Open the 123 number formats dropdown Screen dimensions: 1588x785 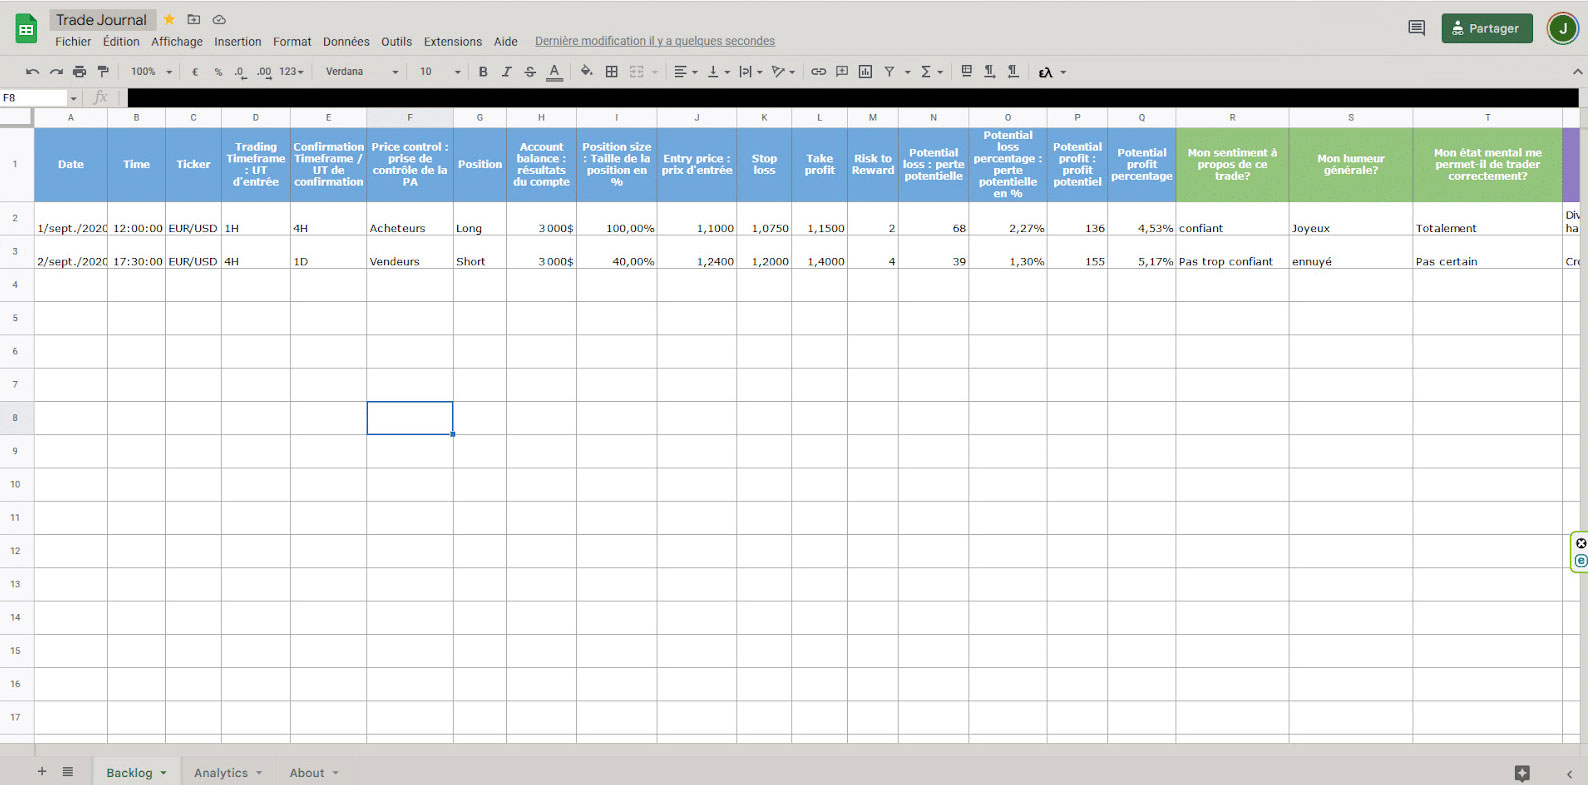click(292, 72)
